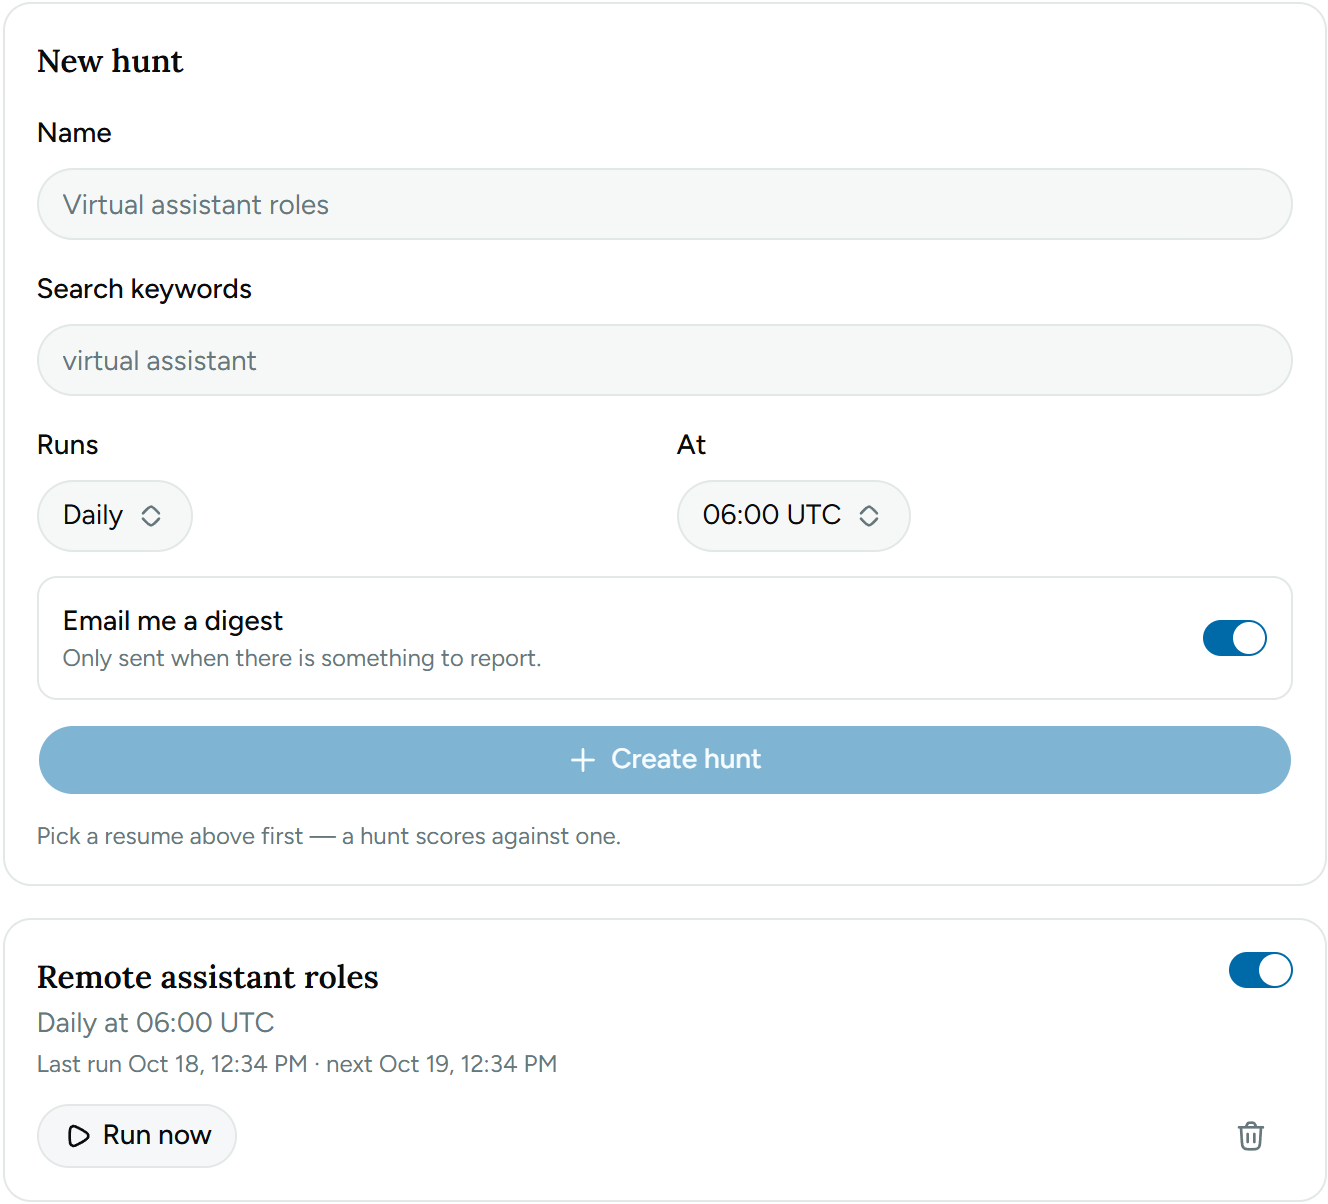Click the Name field label
The image size is (1328, 1204).
tap(74, 133)
